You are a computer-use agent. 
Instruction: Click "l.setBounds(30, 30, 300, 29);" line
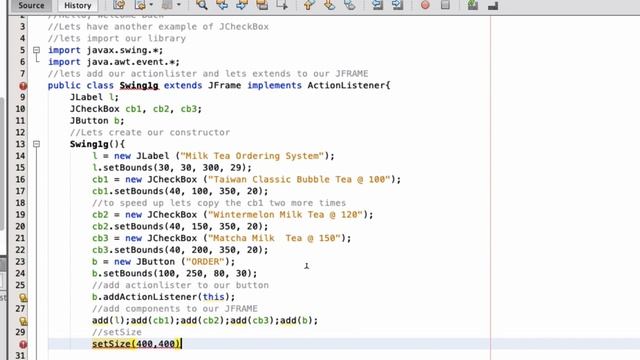pyautogui.click(x=172, y=168)
